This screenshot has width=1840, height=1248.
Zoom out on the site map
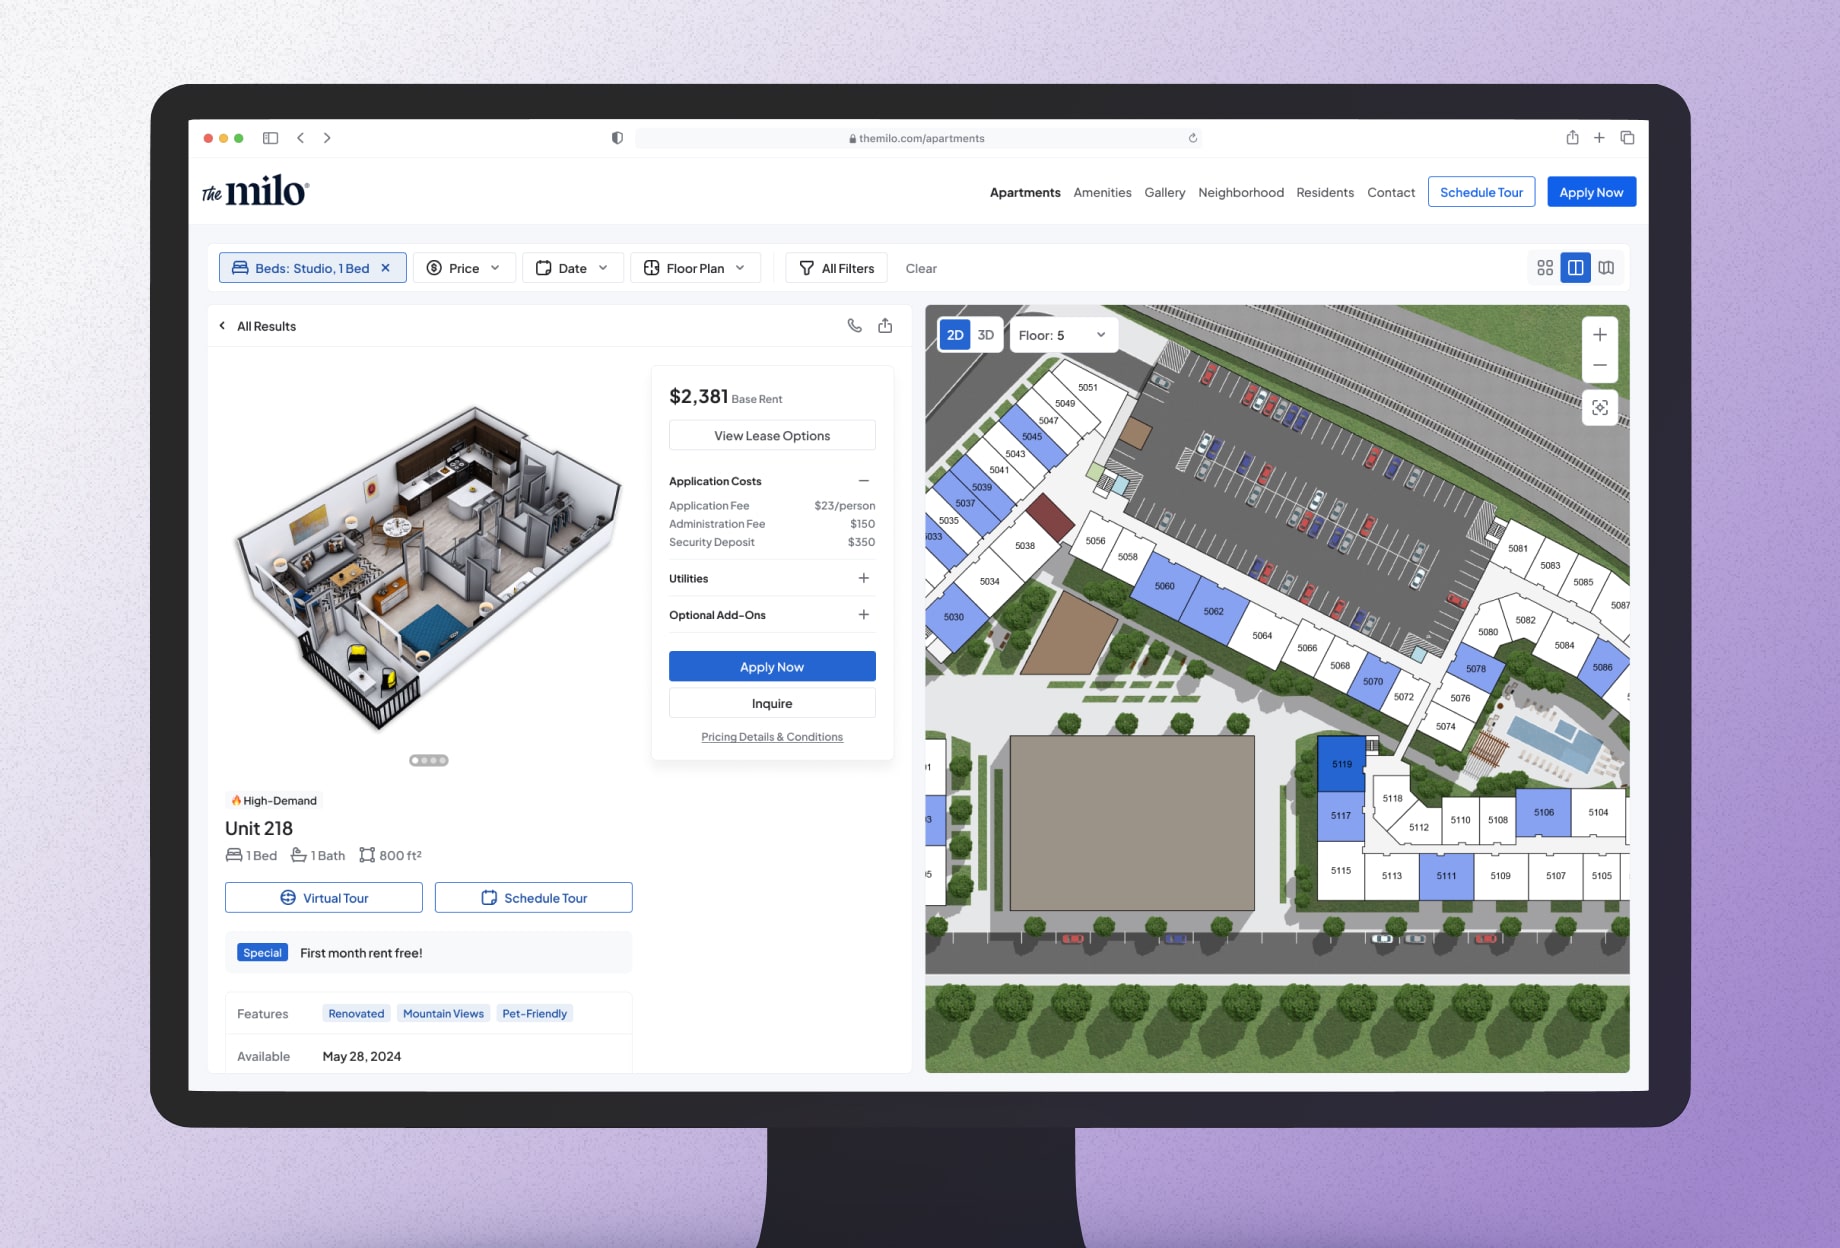1600,366
